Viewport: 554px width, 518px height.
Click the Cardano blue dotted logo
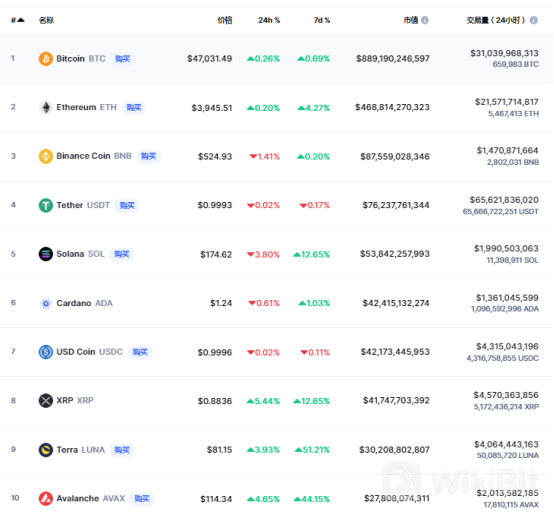click(x=46, y=303)
